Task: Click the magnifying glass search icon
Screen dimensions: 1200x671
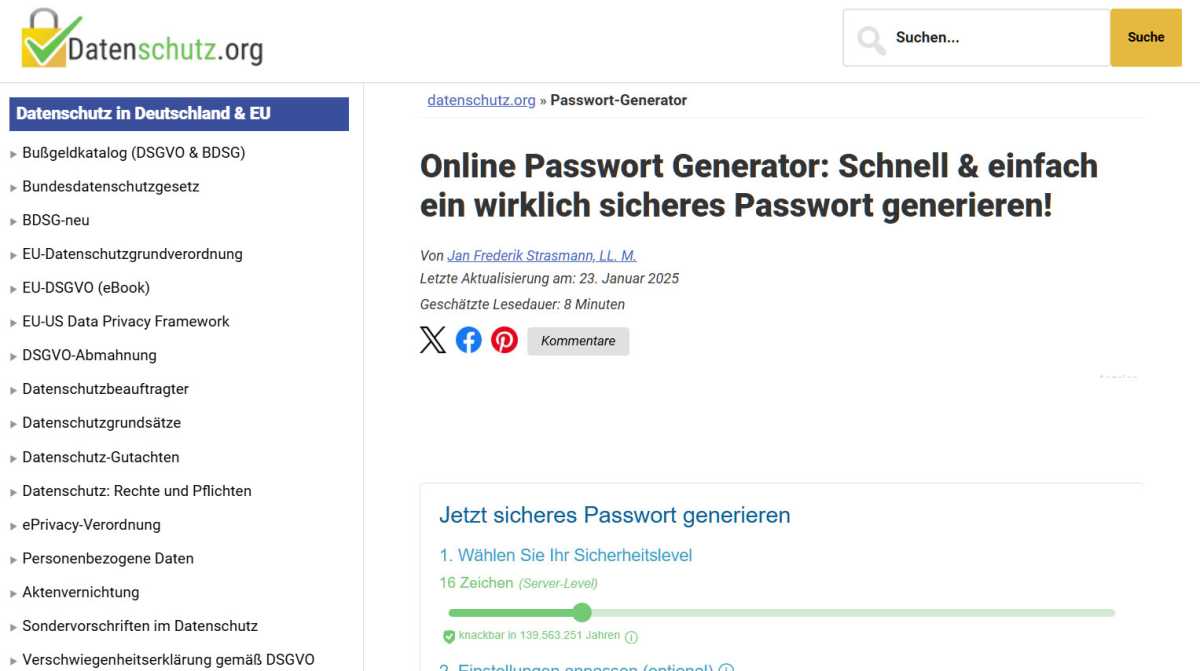Action: tap(869, 37)
